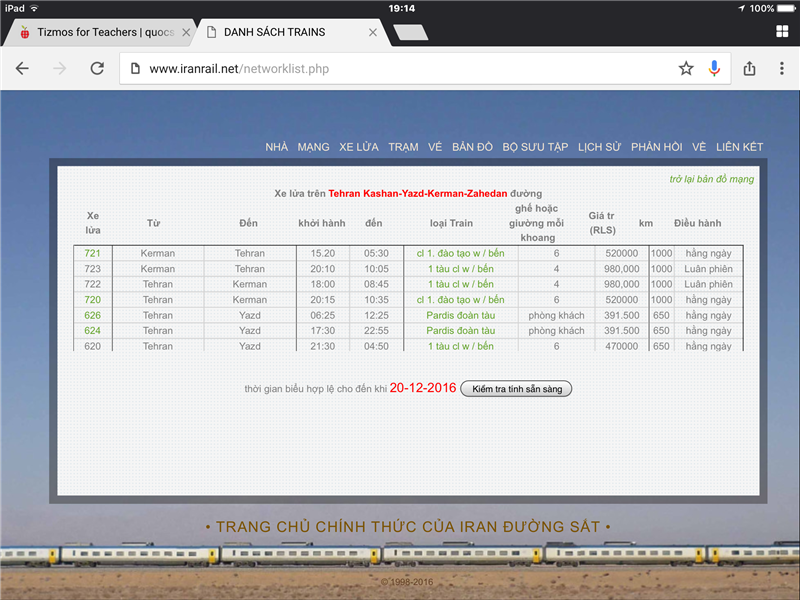
Task: Open the TRẠM menu item
Action: coord(403,147)
